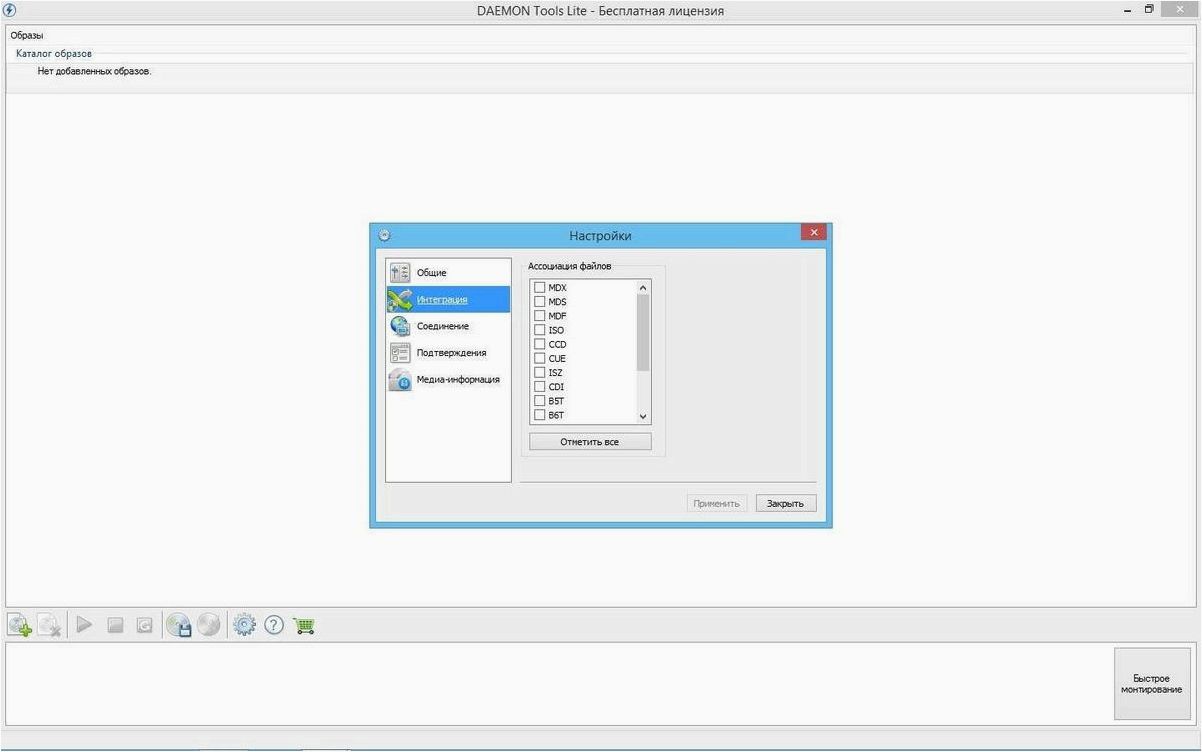1202x752 pixels.
Task: Select the Интеграция settings section
Action: coord(448,299)
